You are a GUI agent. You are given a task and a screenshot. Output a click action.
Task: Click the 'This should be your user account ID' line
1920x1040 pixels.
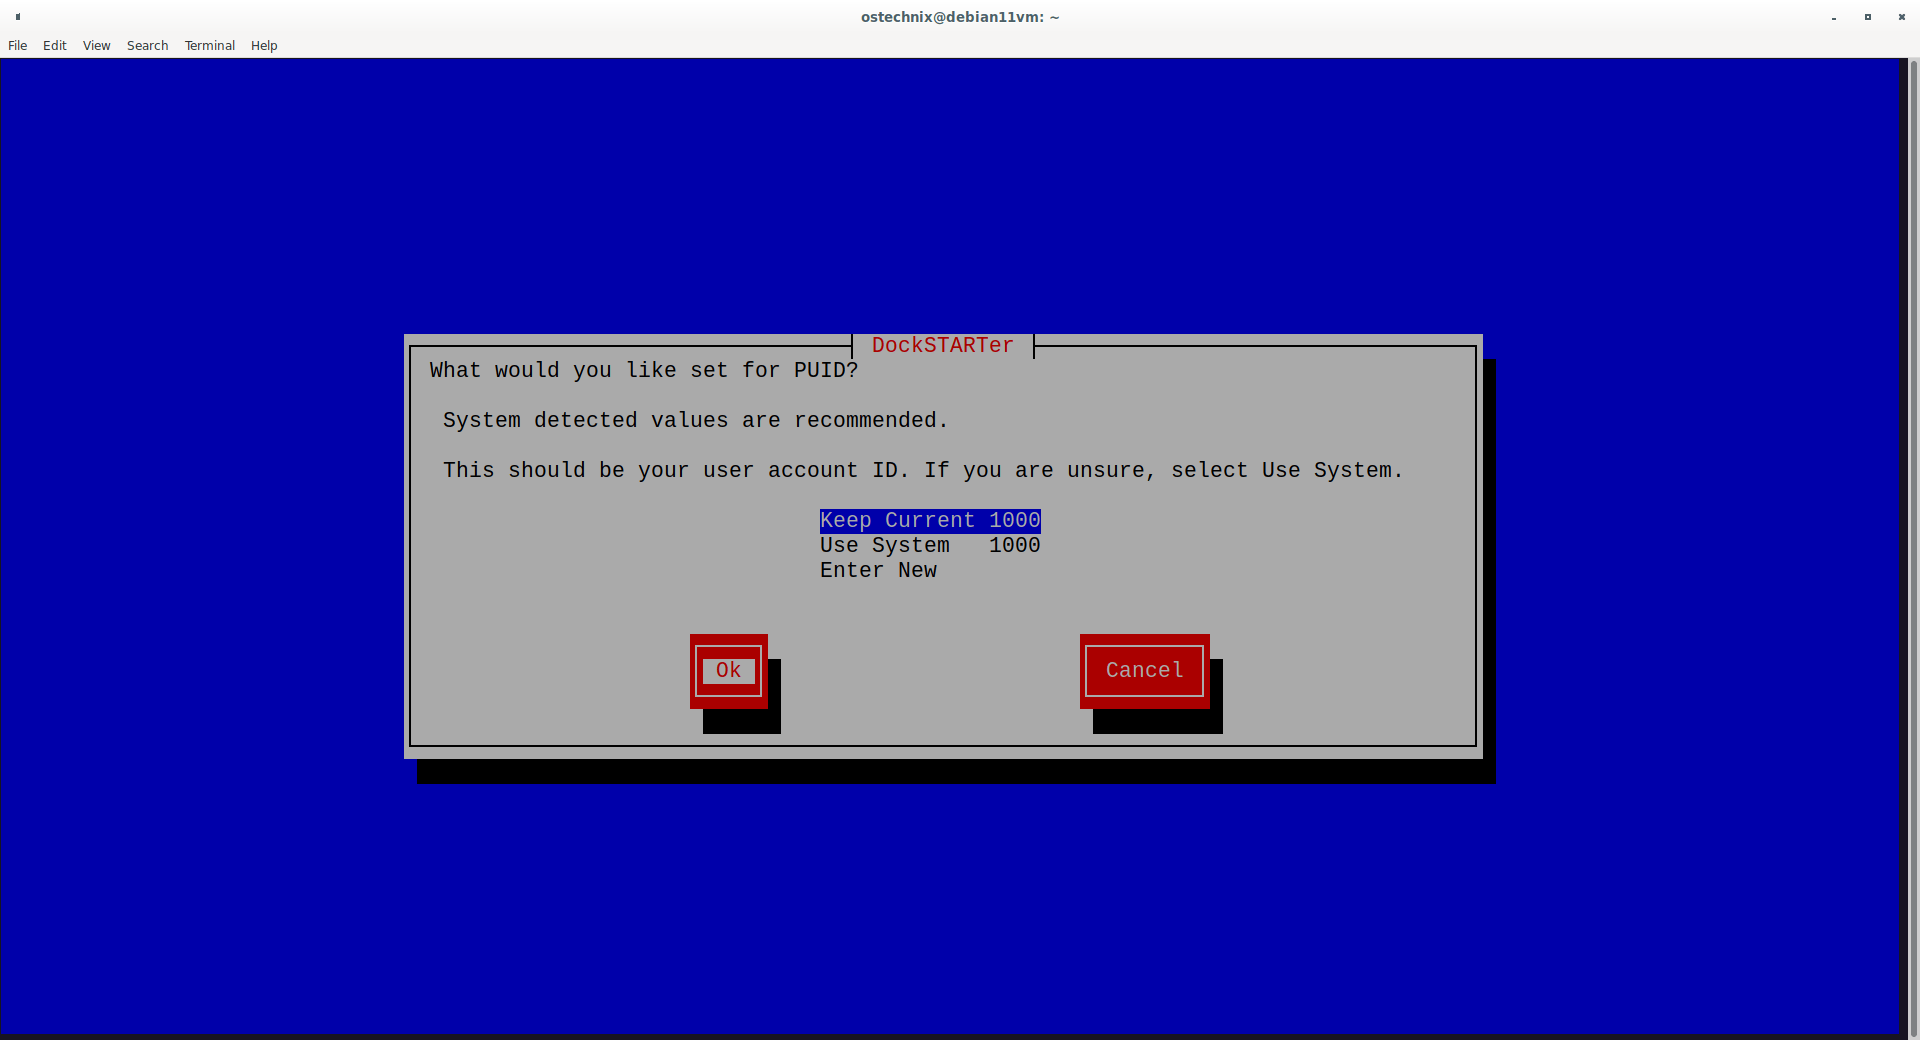[x=923, y=471]
